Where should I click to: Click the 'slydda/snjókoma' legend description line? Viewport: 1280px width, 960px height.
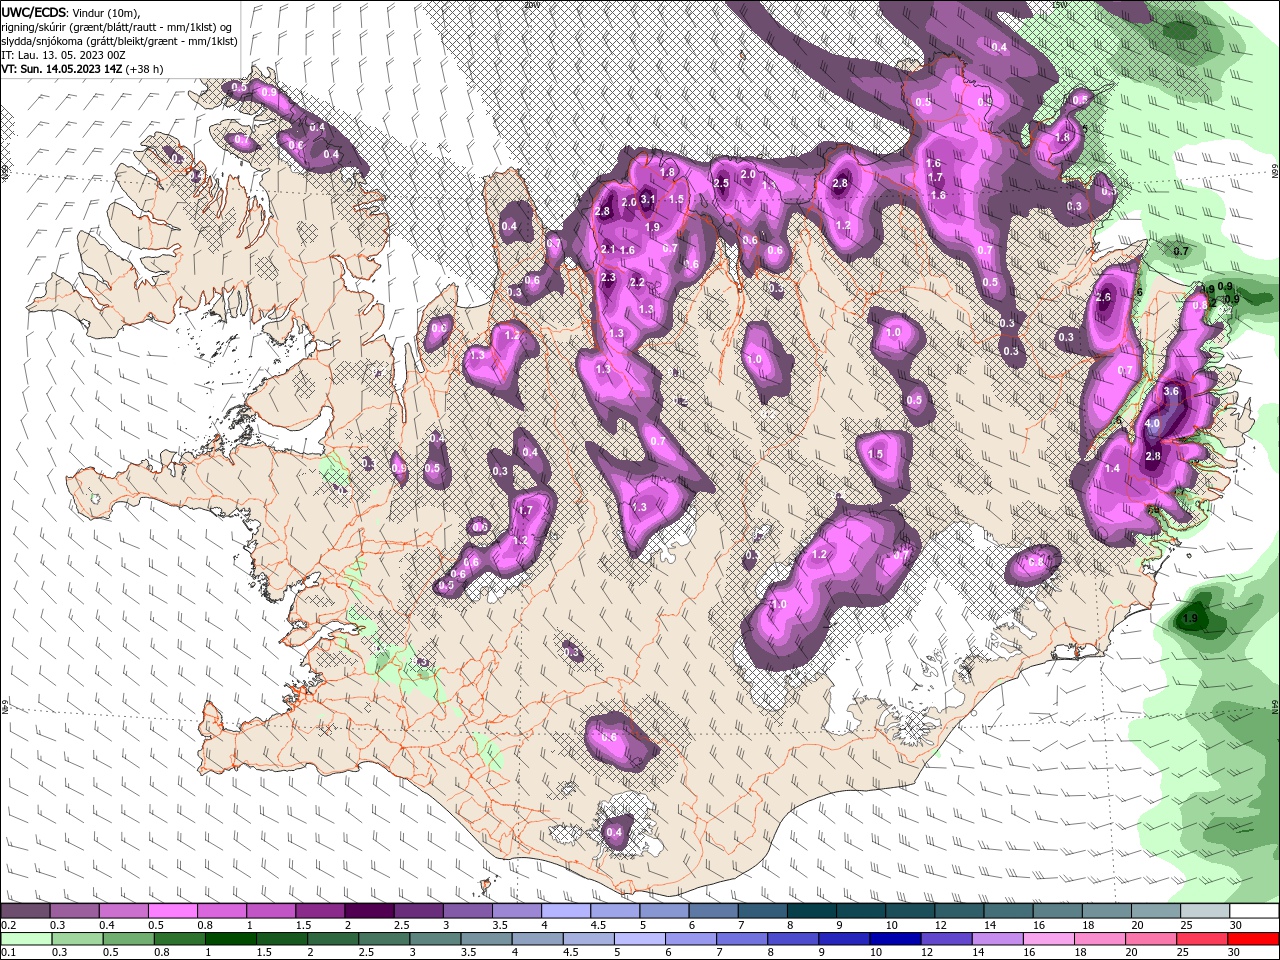117,41
